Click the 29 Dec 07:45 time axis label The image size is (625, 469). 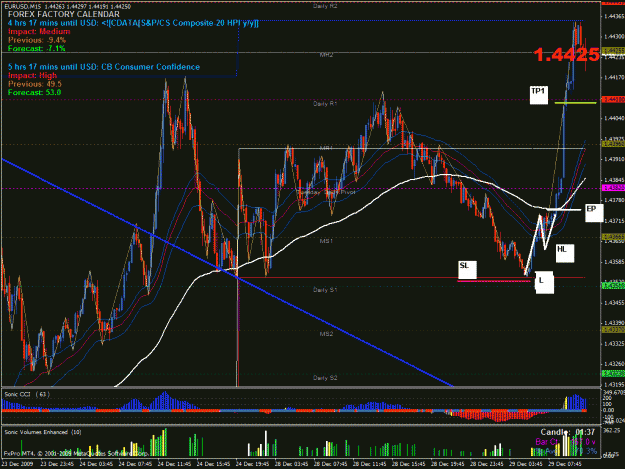coord(564,464)
